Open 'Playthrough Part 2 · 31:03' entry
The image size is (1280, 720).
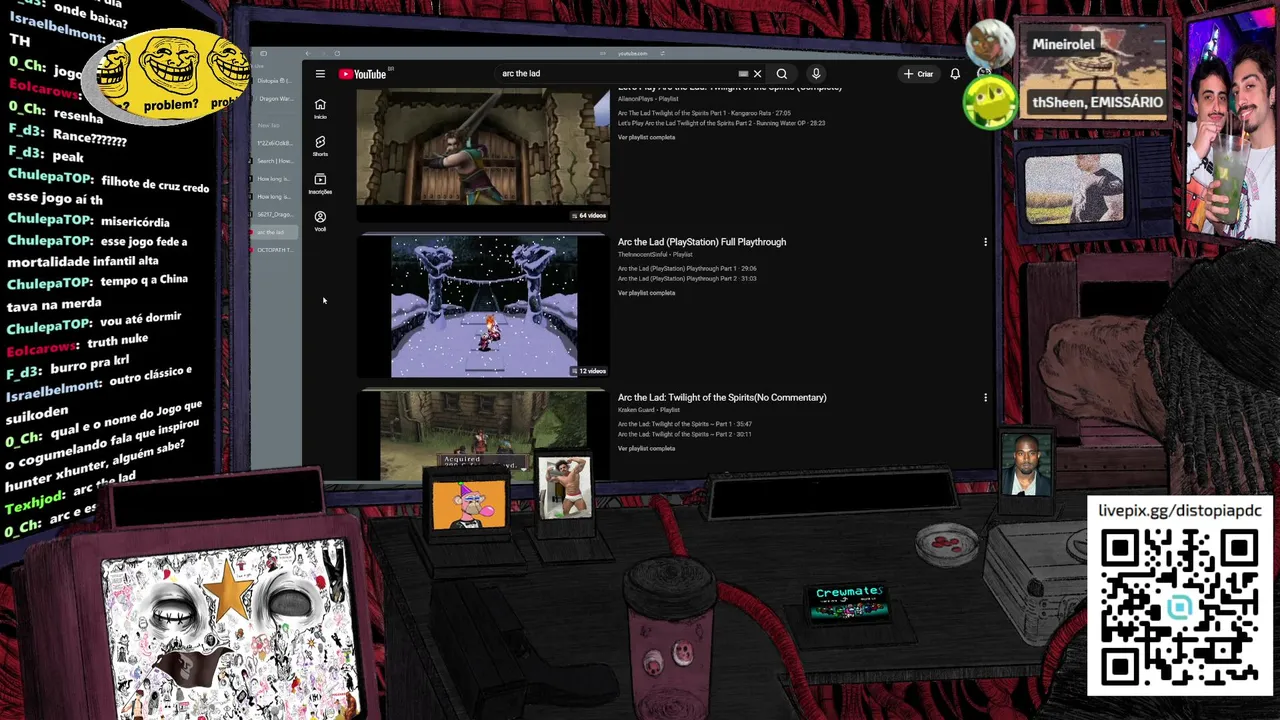click(x=687, y=278)
